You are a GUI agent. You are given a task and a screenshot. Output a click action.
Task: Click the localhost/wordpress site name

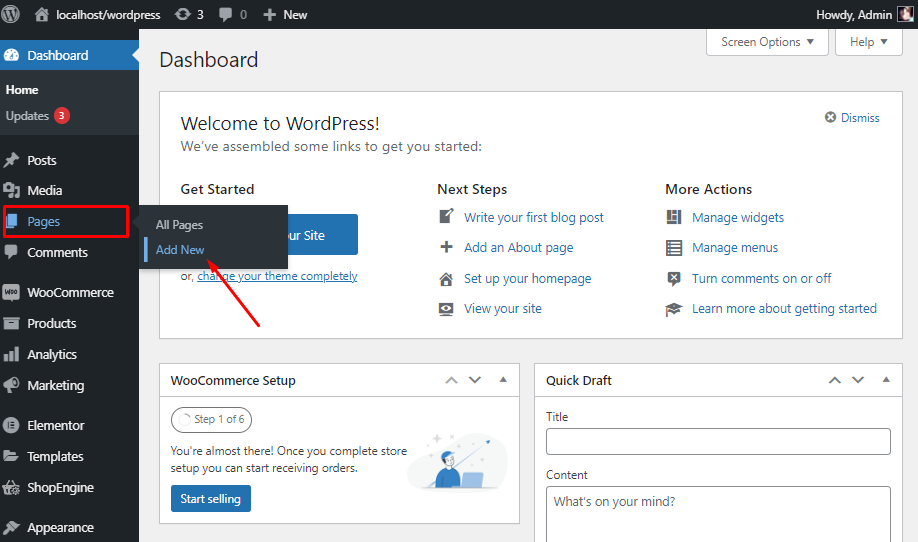pos(108,15)
